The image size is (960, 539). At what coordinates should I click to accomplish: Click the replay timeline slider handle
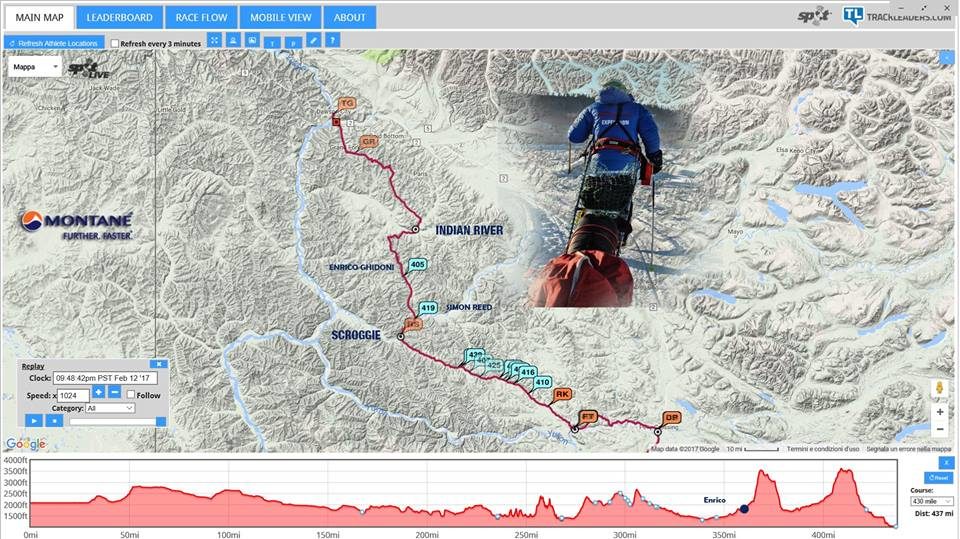[161, 421]
